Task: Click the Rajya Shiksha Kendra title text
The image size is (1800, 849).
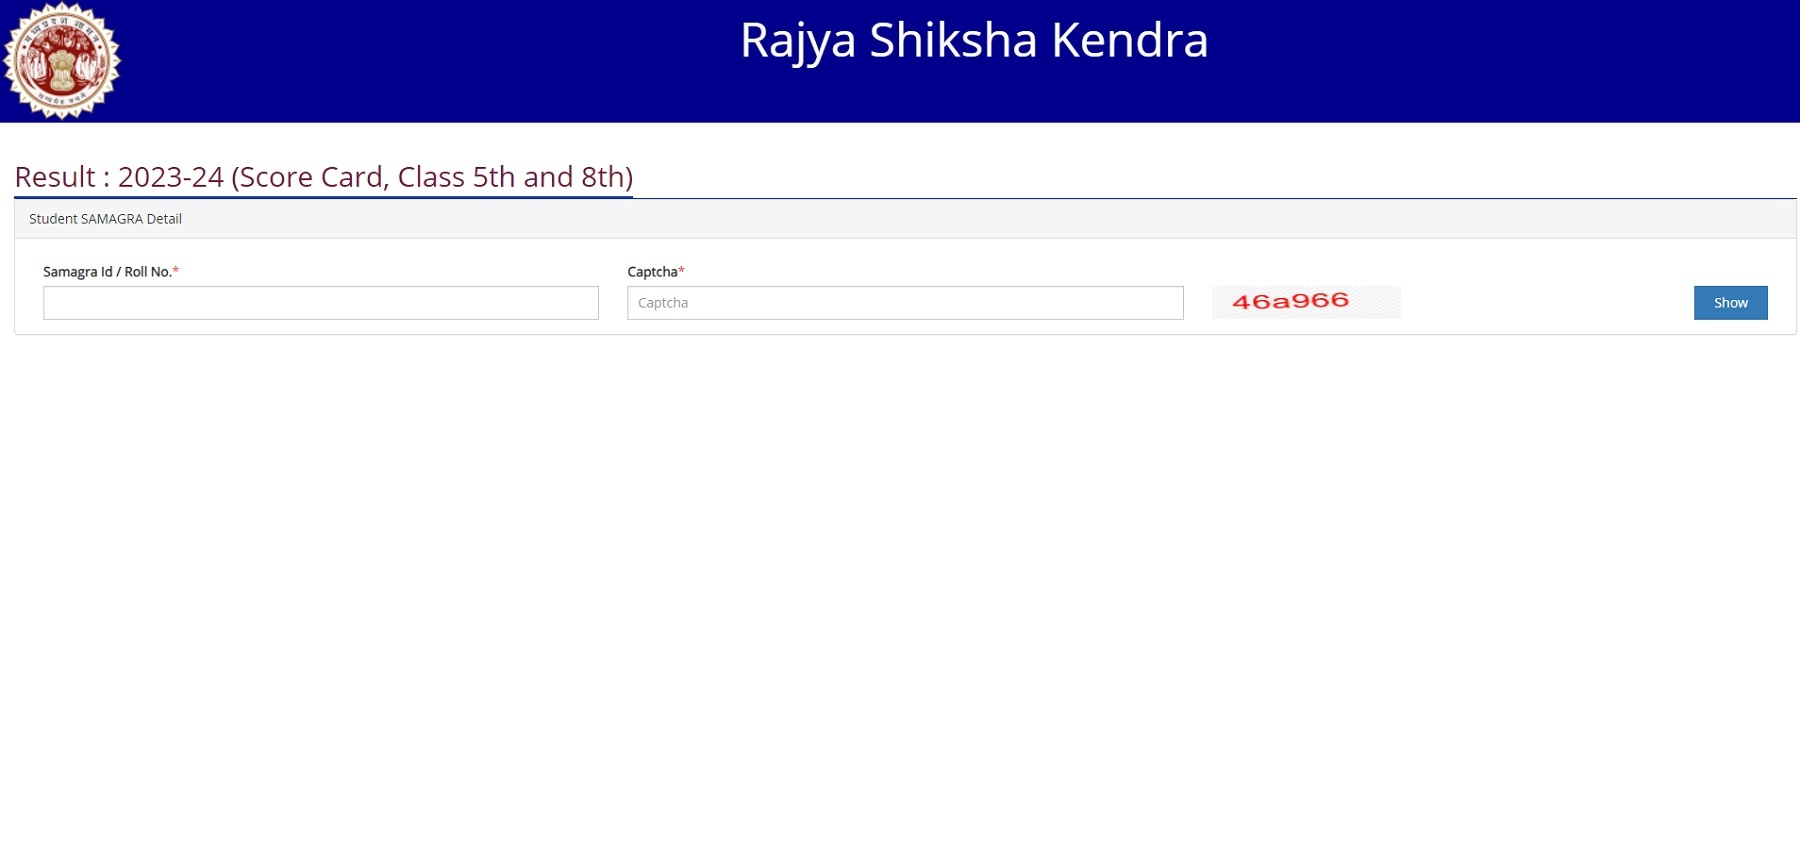Action: 974,41
